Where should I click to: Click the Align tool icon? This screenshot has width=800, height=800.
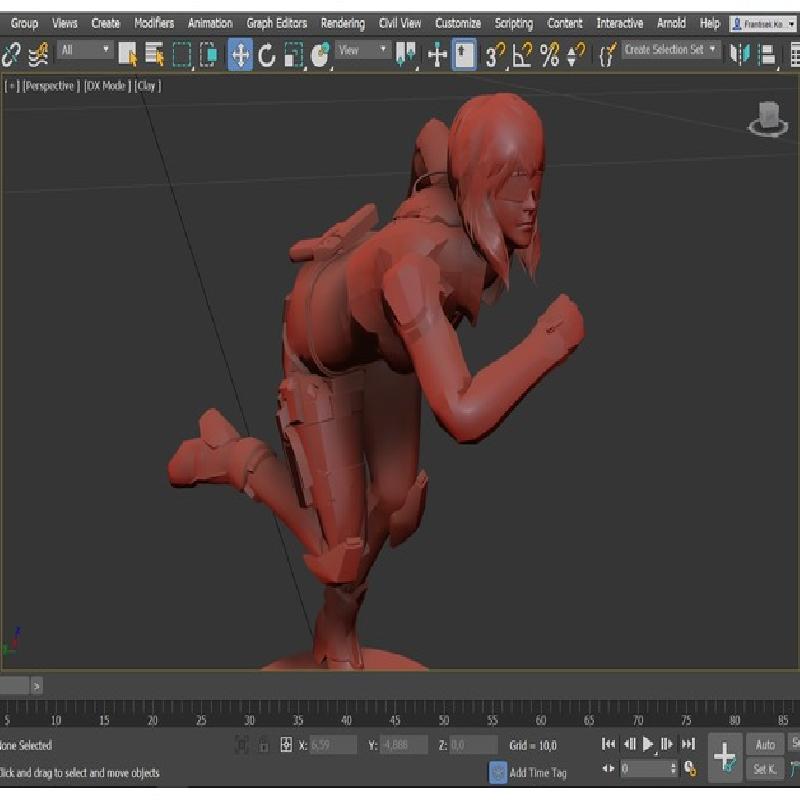pyautogui.click(x=766, y=55)
